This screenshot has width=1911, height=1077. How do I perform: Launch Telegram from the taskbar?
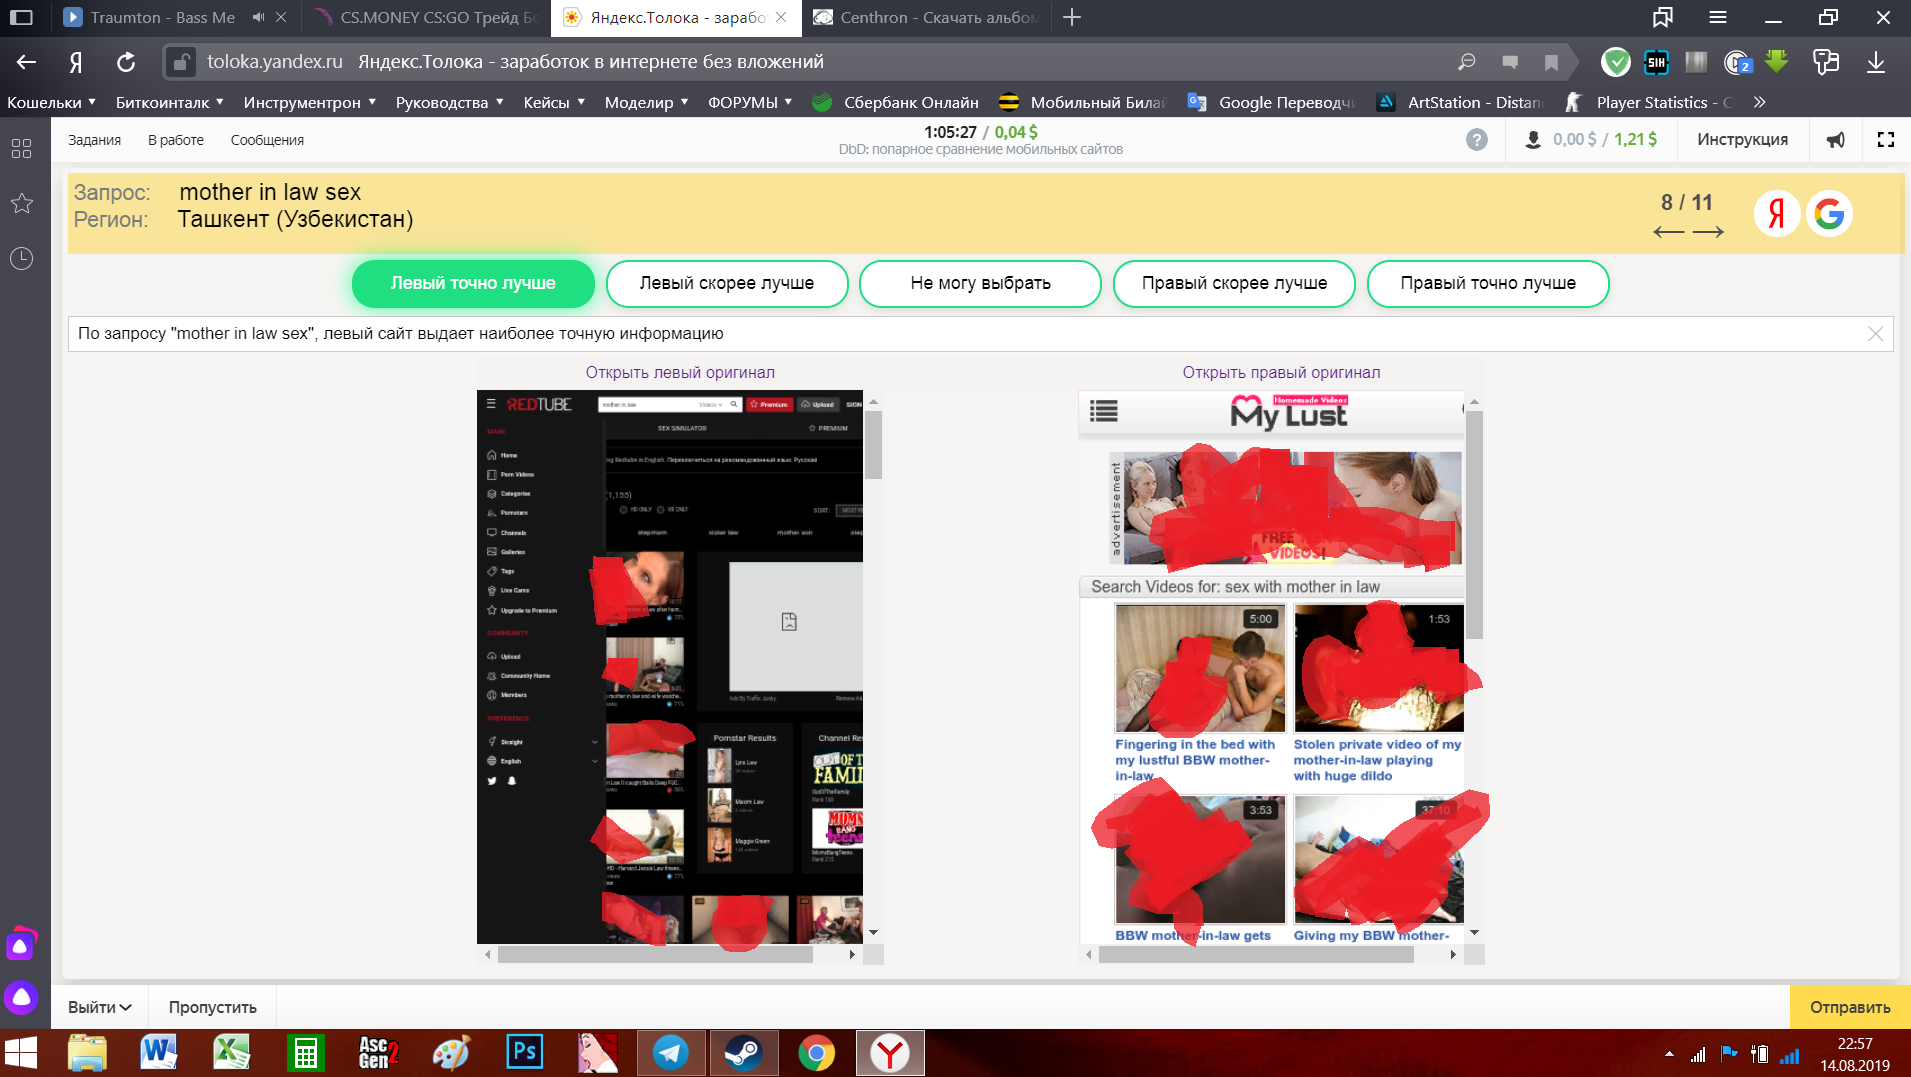(x=670, y=1053)
